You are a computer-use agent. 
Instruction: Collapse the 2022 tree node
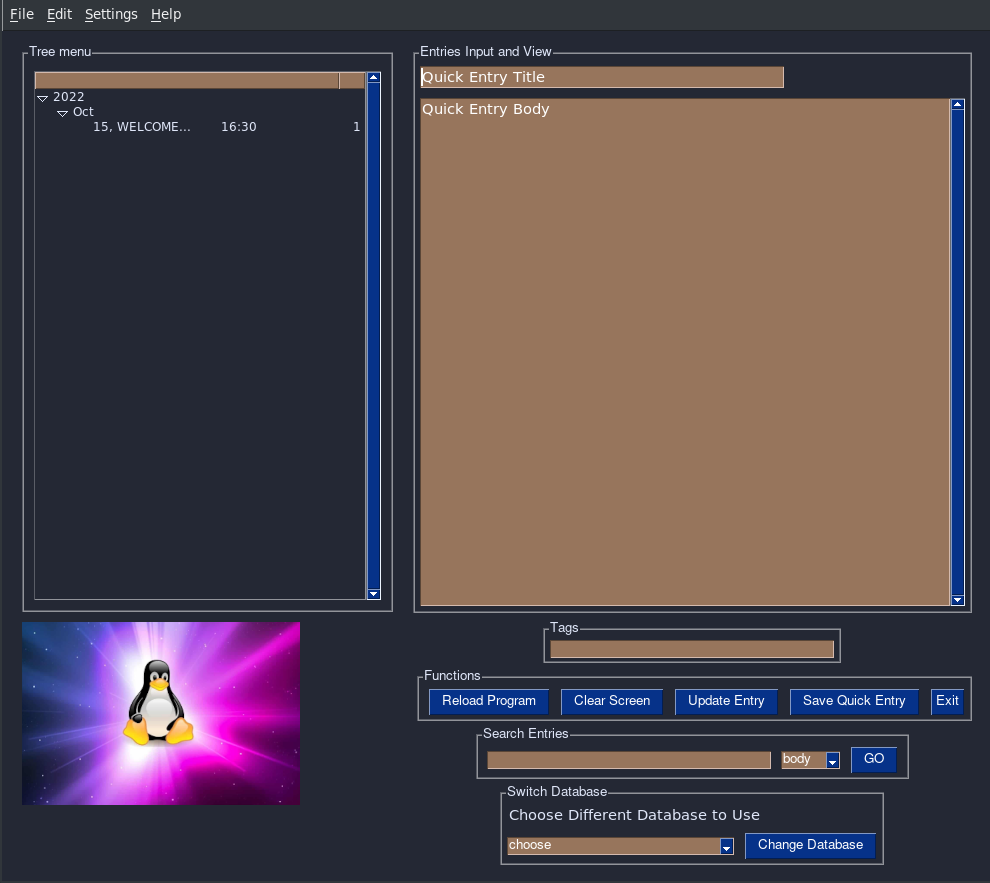pos(42,97)
